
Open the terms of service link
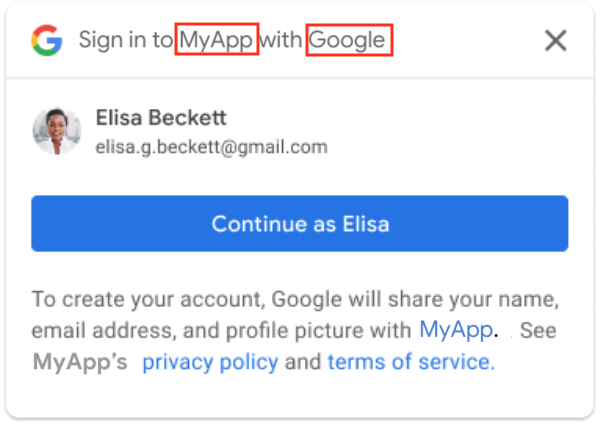(411, 361)
